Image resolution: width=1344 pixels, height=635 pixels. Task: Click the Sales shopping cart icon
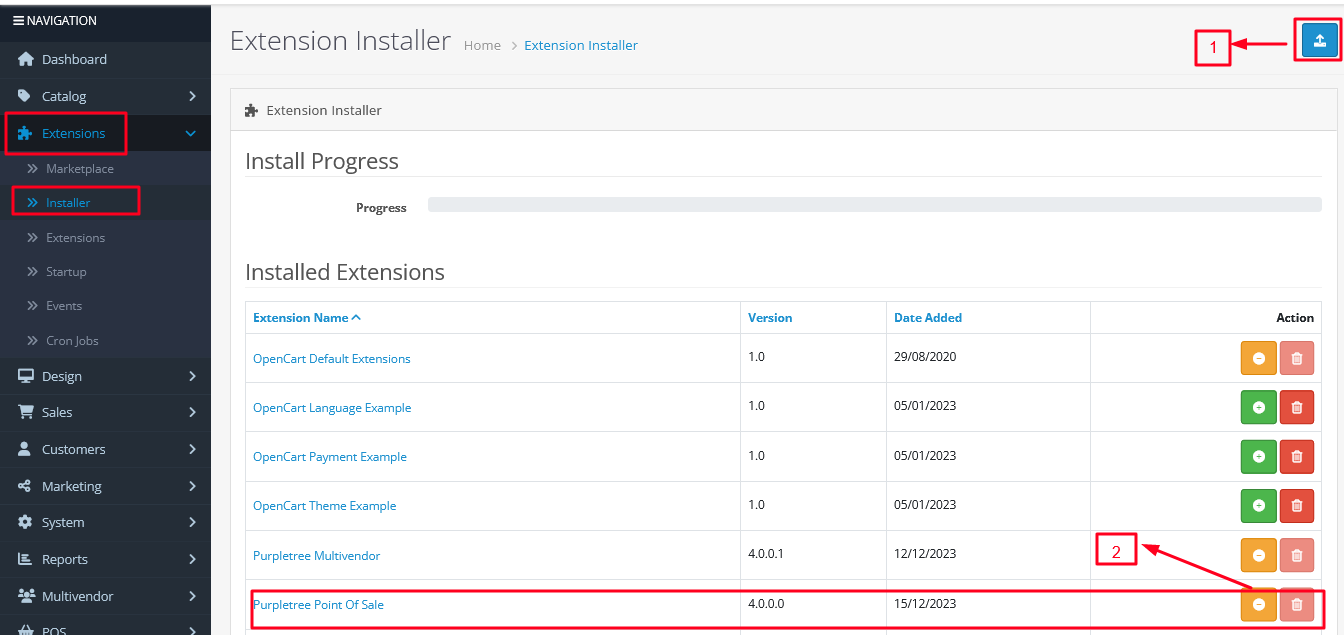pos(26,412)
